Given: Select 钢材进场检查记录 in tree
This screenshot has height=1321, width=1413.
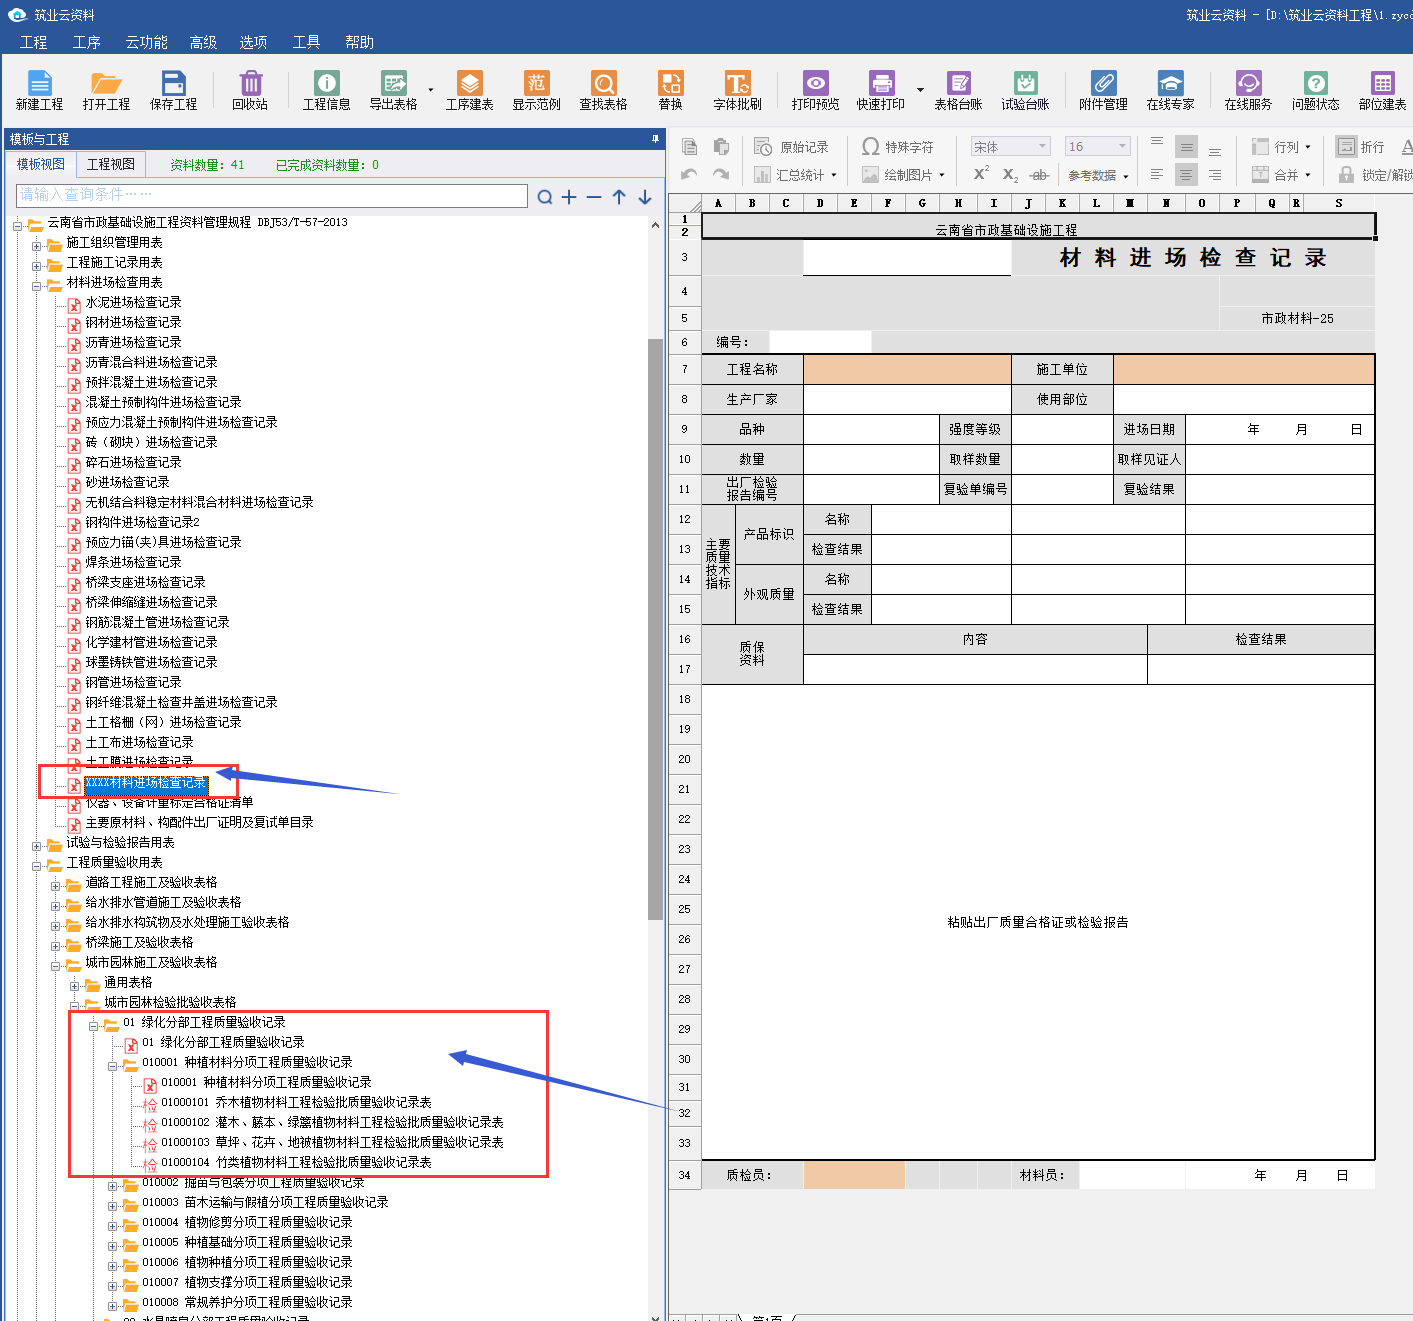Looking at the screenshot, I should click(x=133, y=322).
